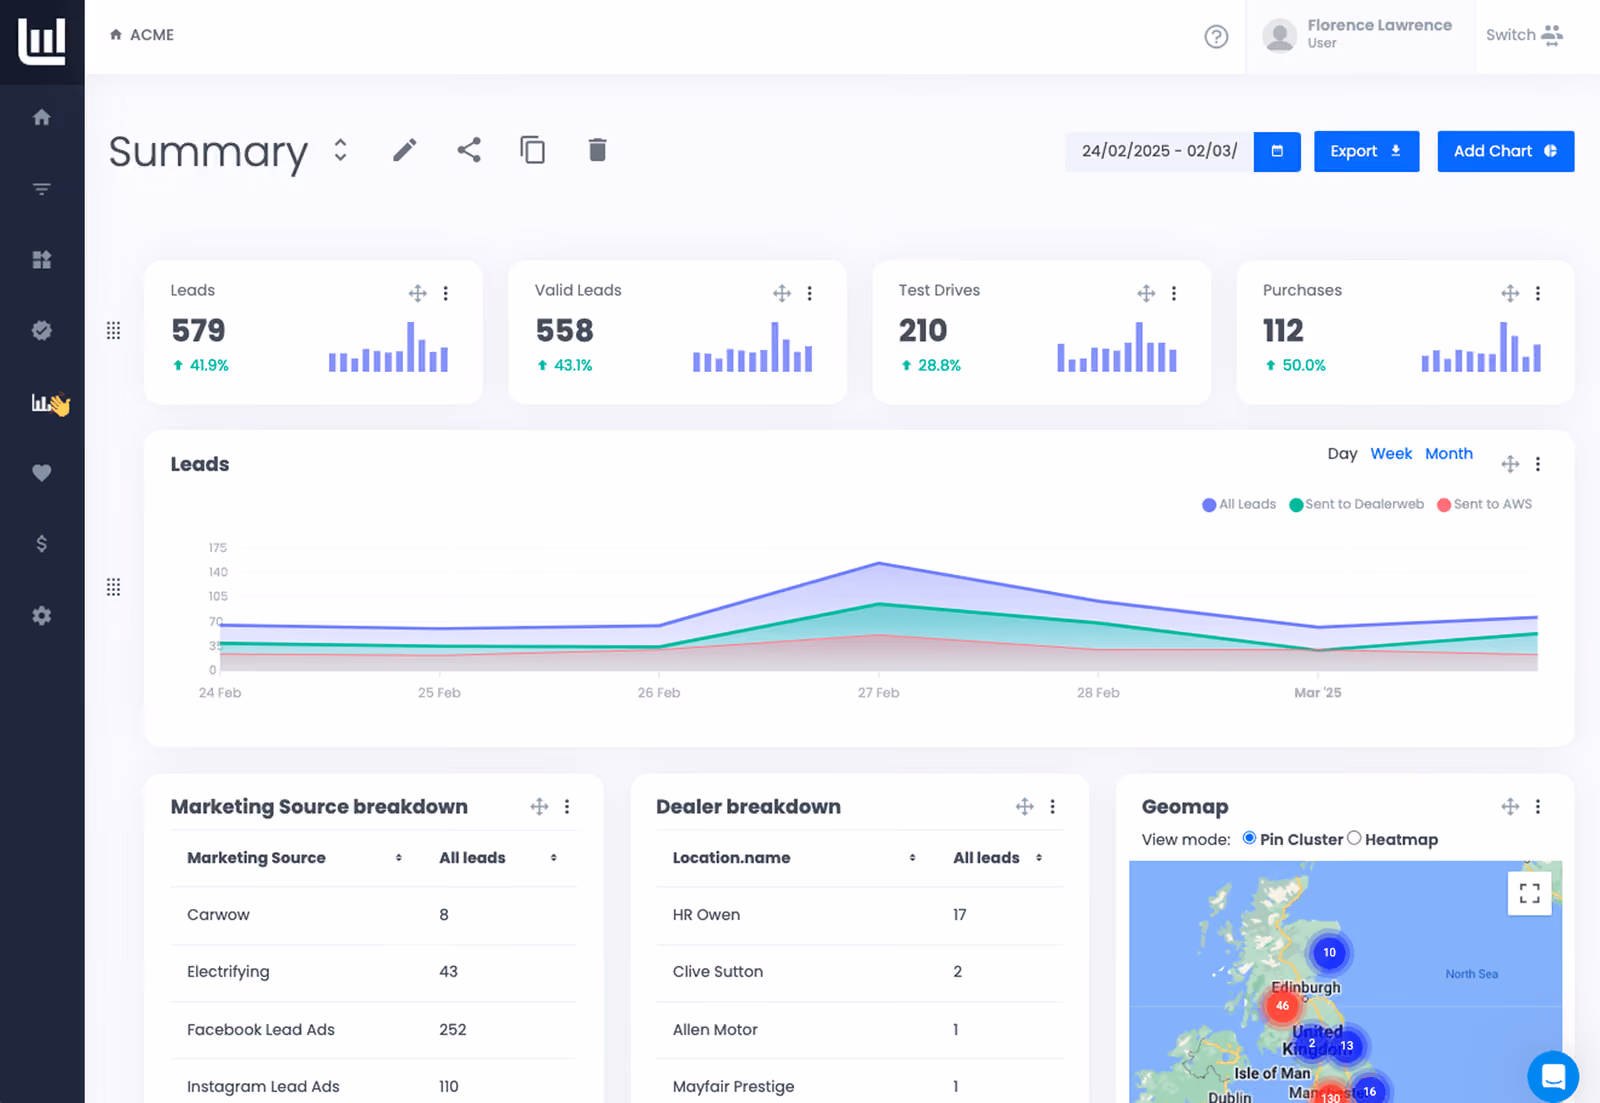This screenshot has height=1103, width=1600.
Task: Open the help question mark icon
Action: coord(1216,36)
